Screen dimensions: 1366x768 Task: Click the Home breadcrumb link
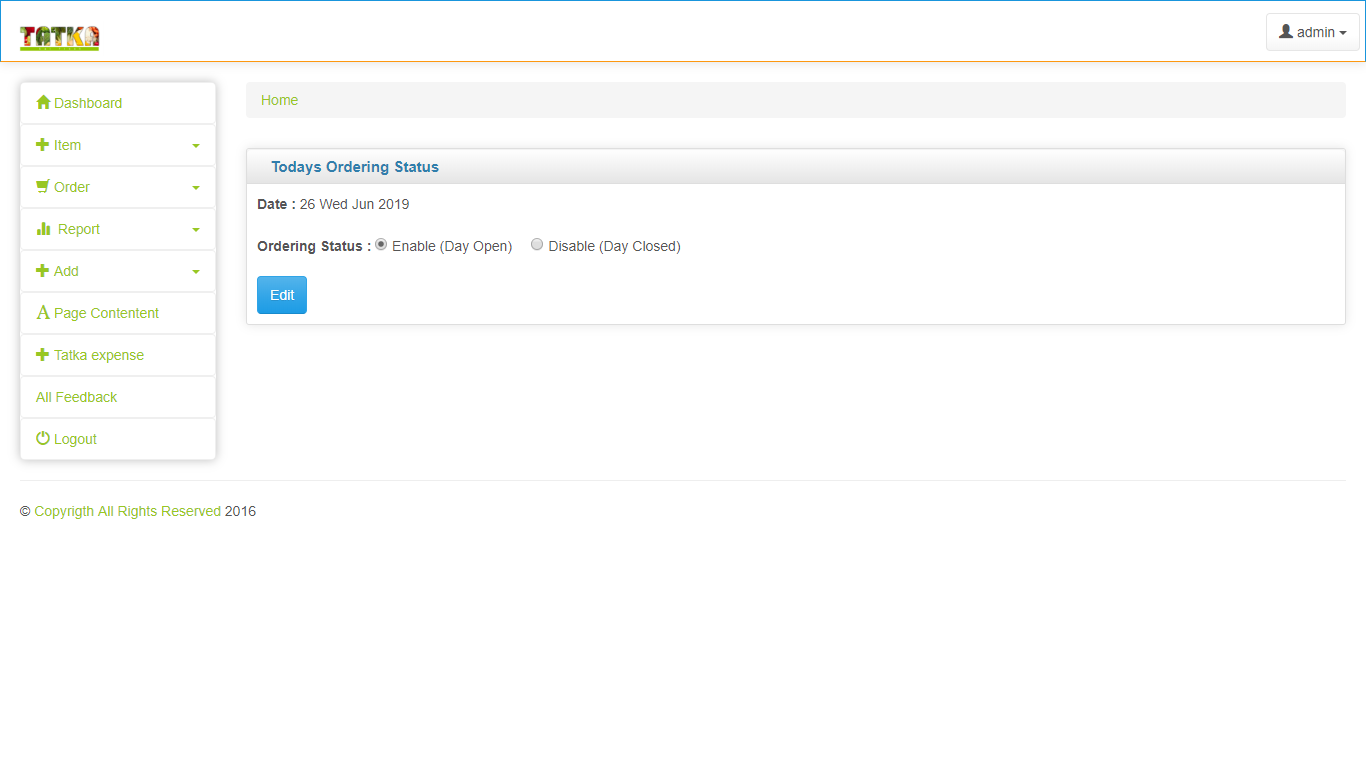[279, 100]
